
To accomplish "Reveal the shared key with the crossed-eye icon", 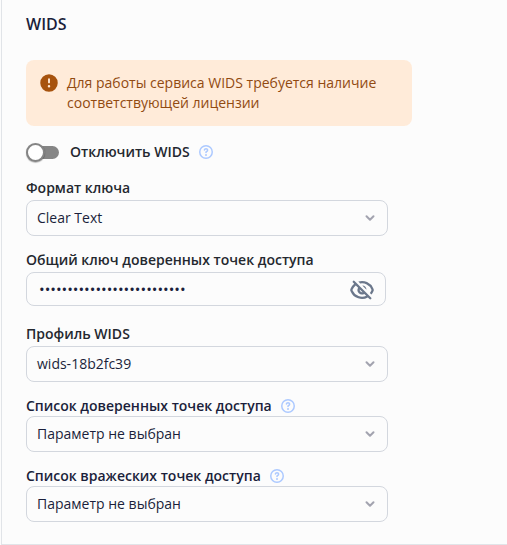I will pyautogui.click(x=362, y=290).
